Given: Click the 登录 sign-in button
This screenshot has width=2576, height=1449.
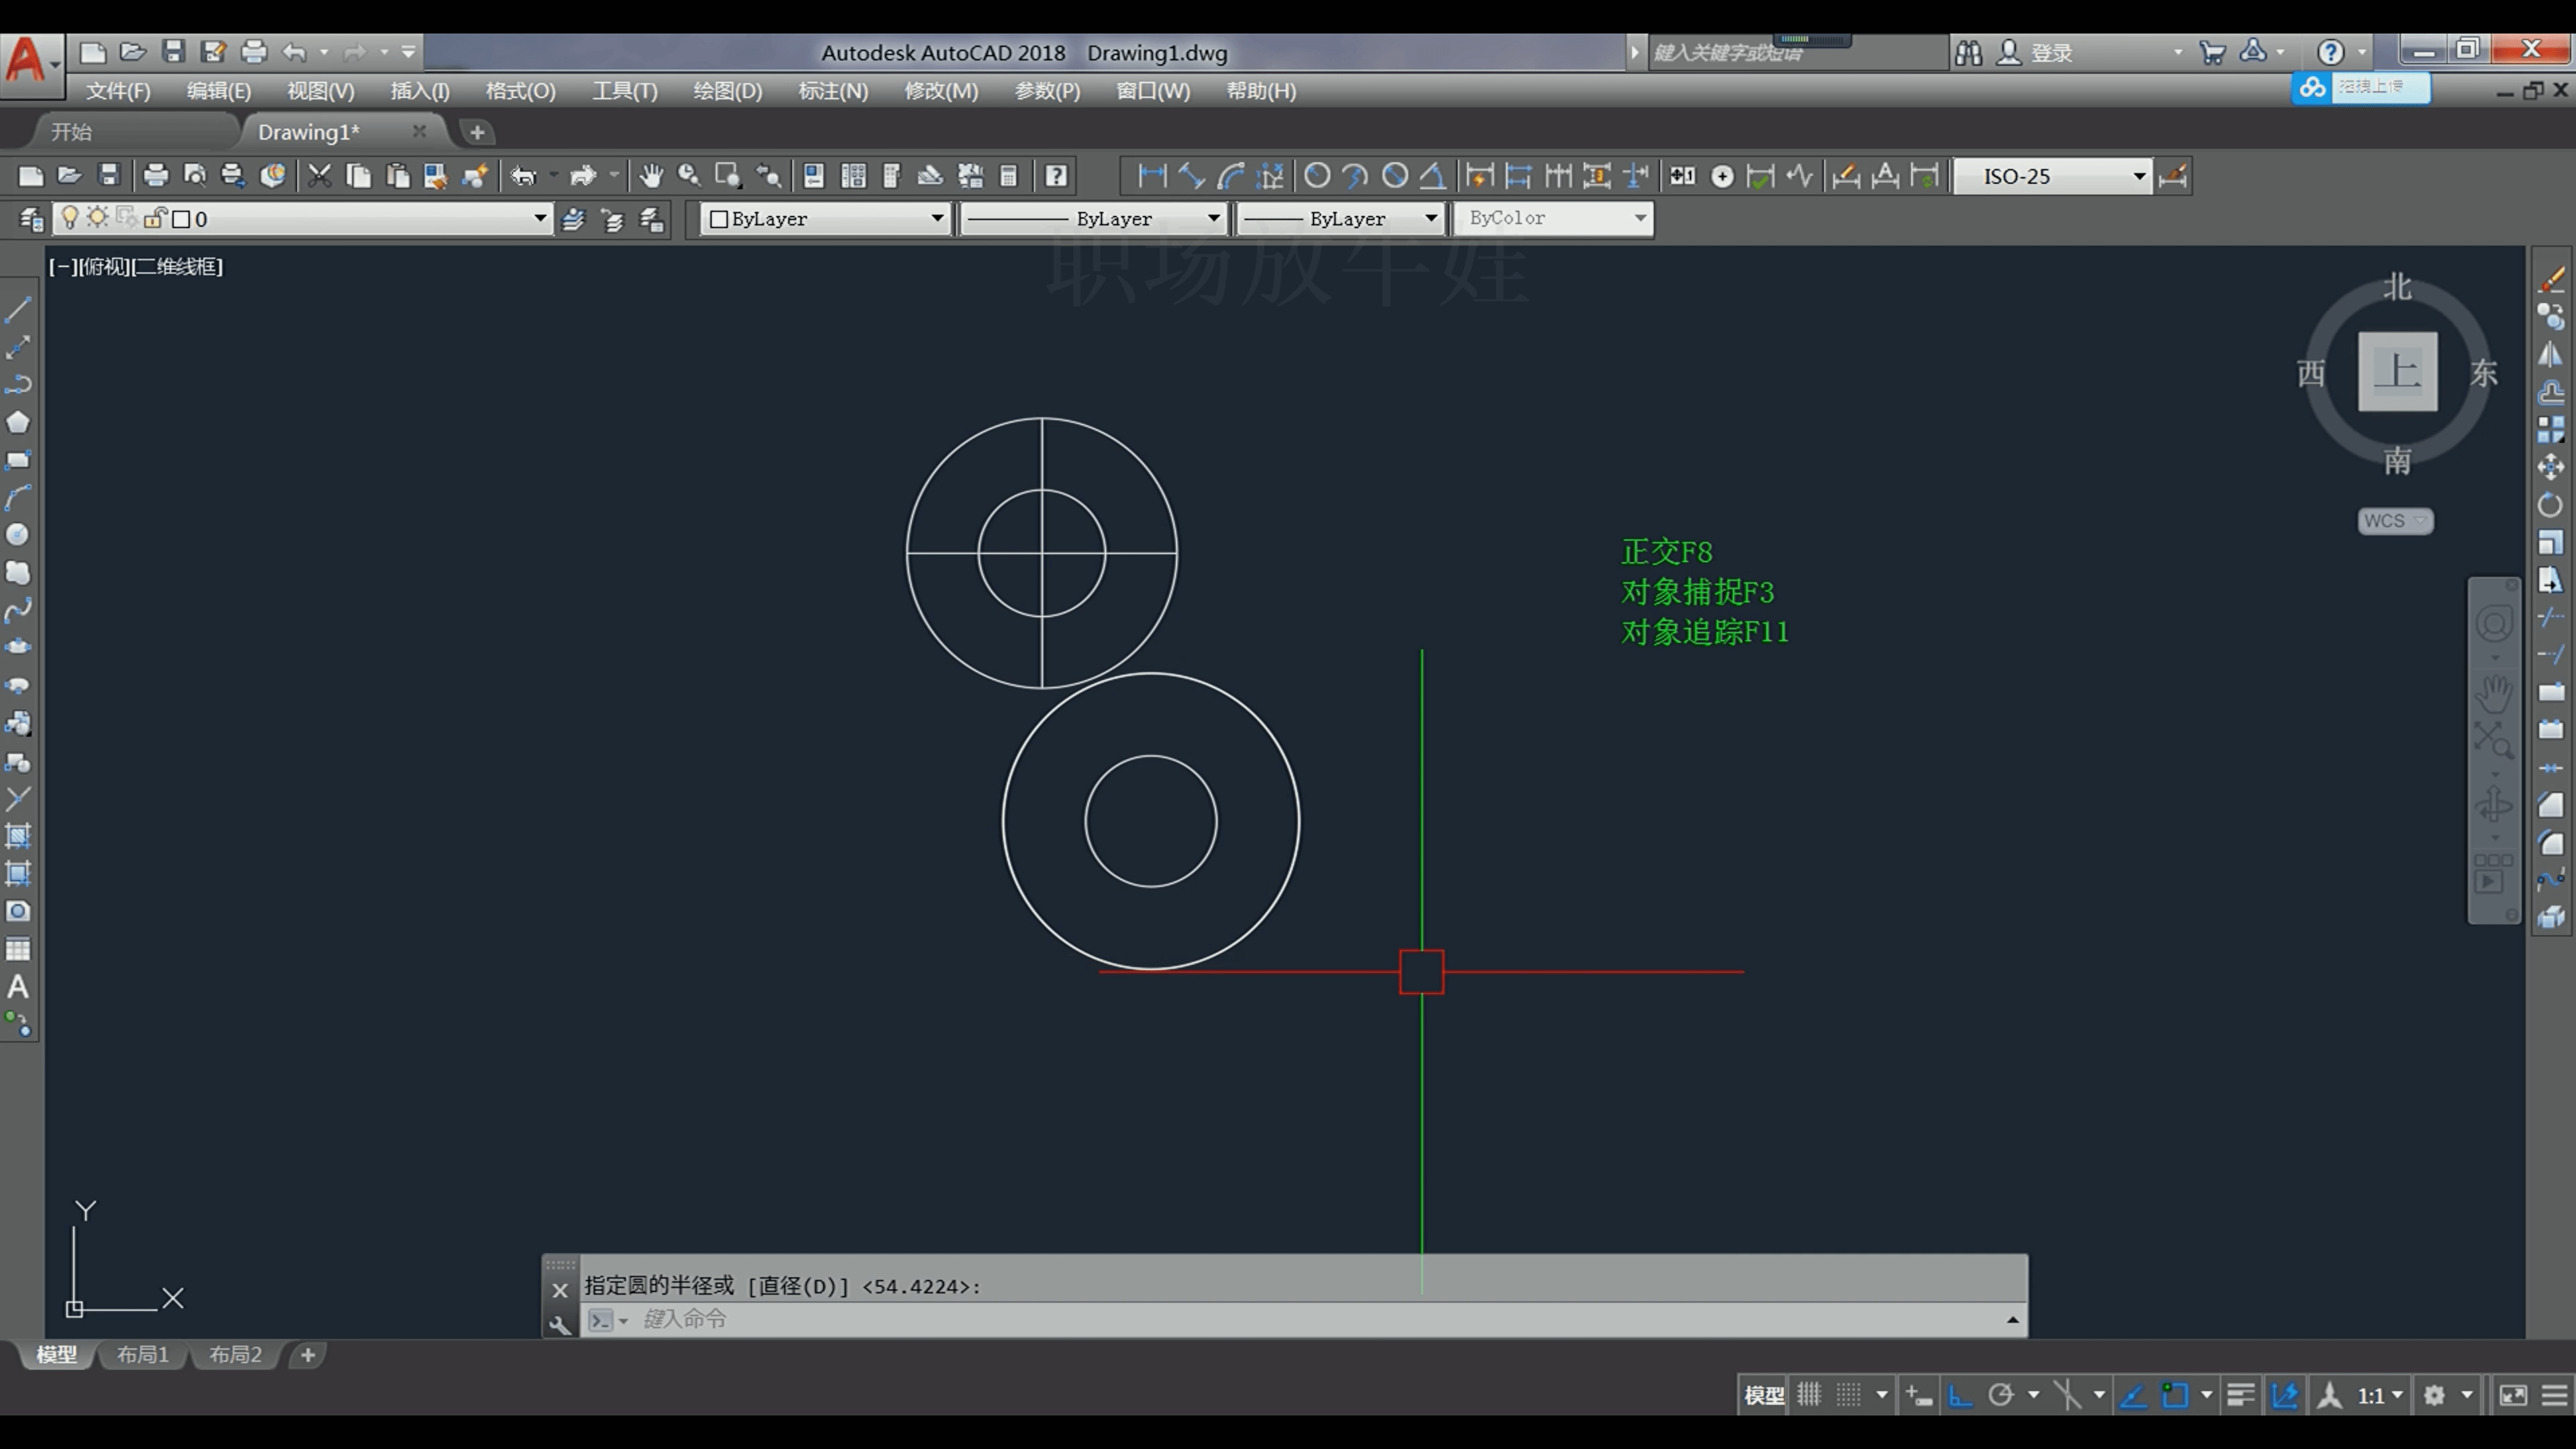Looking at the screenshot, I should [2051, 53].
